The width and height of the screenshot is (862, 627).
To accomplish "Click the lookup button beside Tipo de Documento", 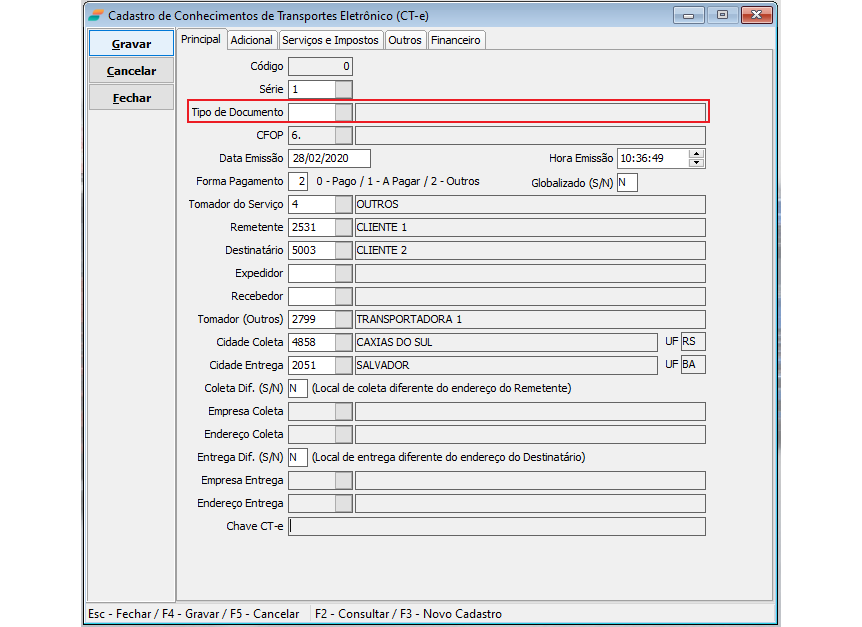I will coord(343,112).
